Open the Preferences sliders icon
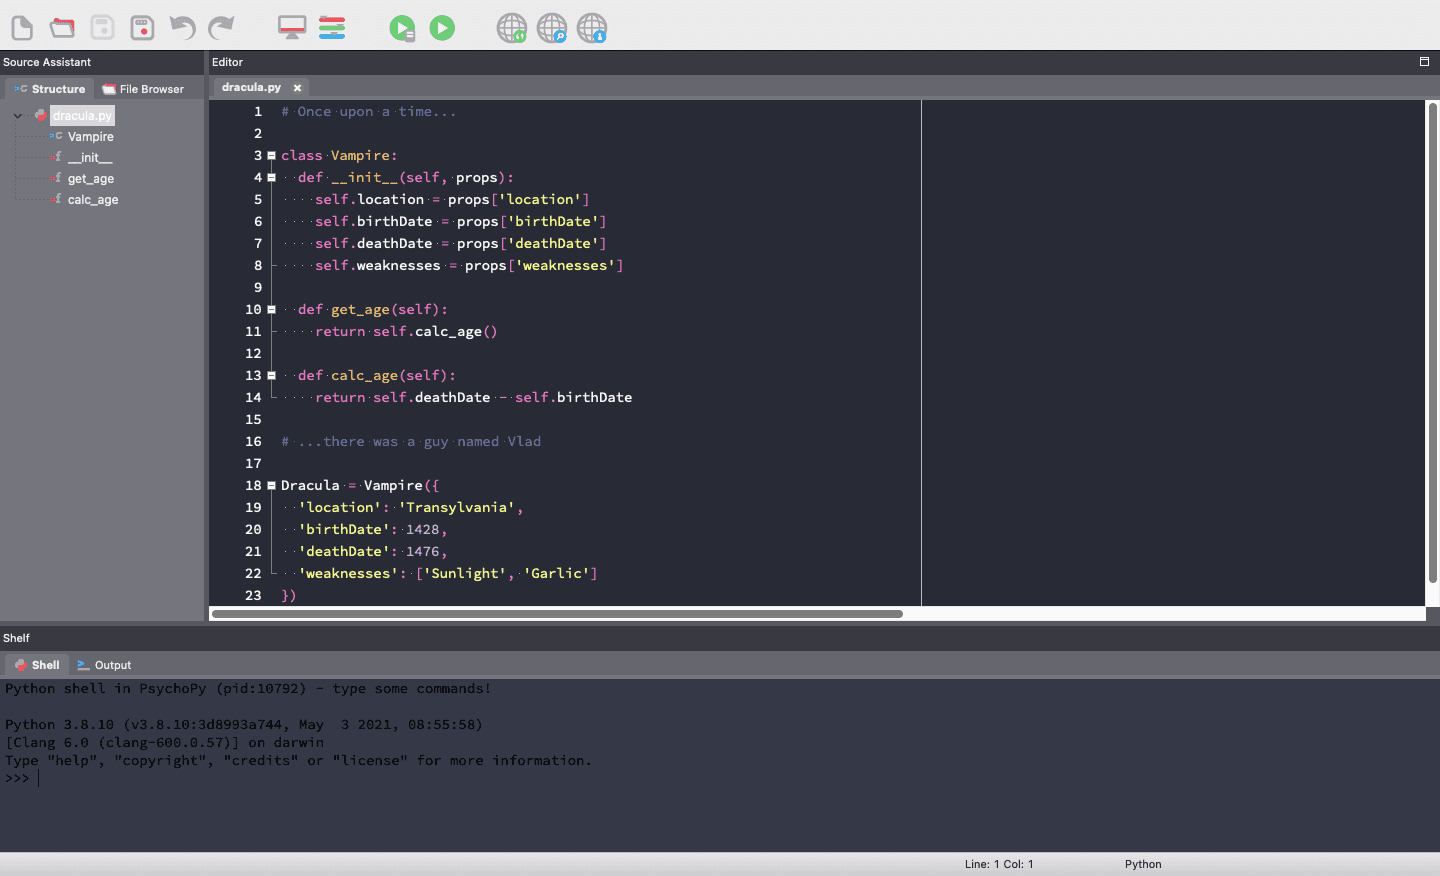 pos(332,28)
